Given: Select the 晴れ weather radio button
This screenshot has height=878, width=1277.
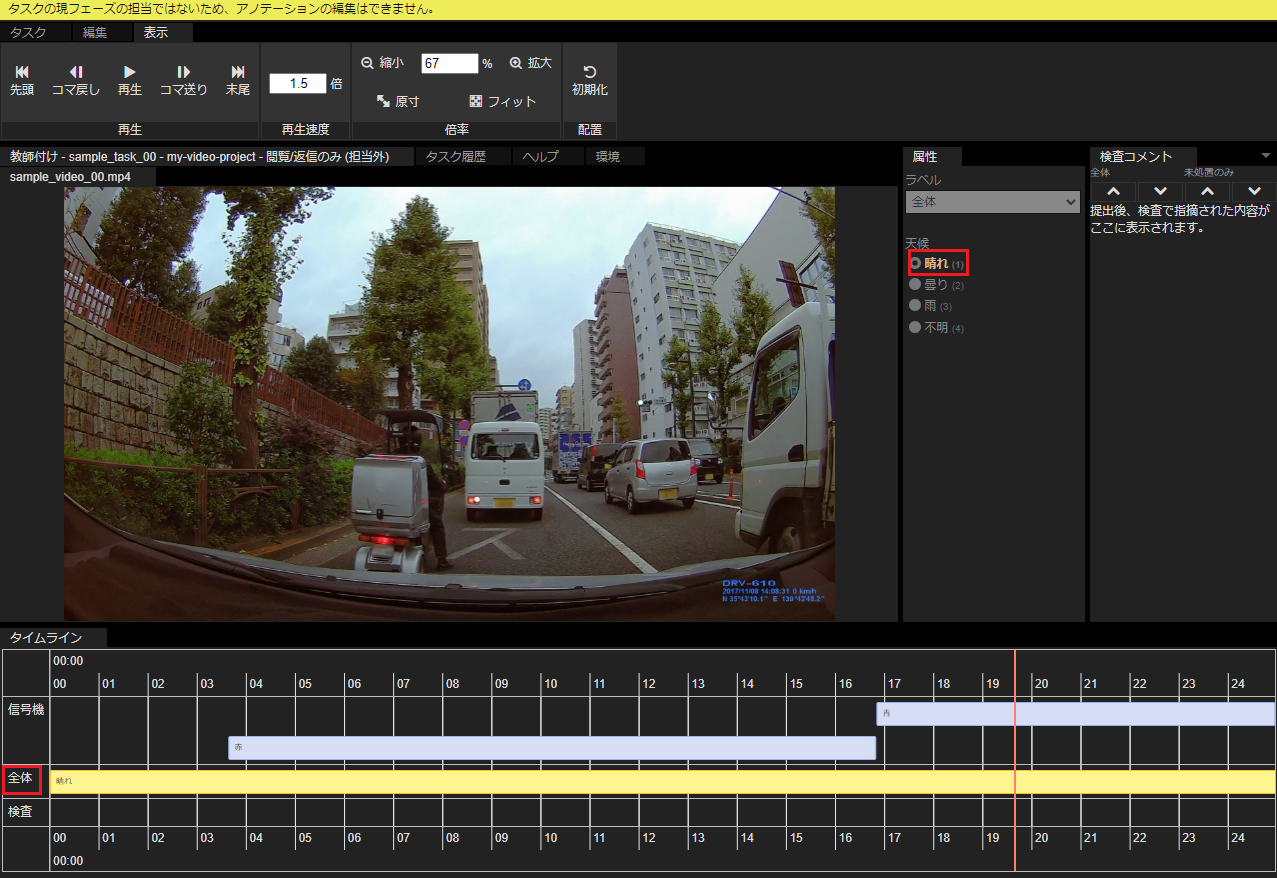Looking at the screenshot, I should click(x=915, y=263).
